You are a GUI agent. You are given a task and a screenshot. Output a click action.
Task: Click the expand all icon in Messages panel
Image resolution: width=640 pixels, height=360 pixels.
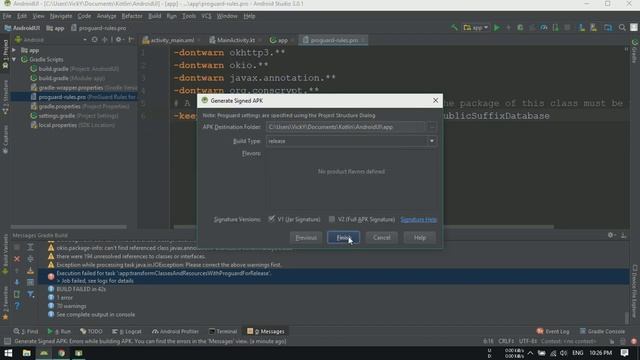tap(31, 247)
